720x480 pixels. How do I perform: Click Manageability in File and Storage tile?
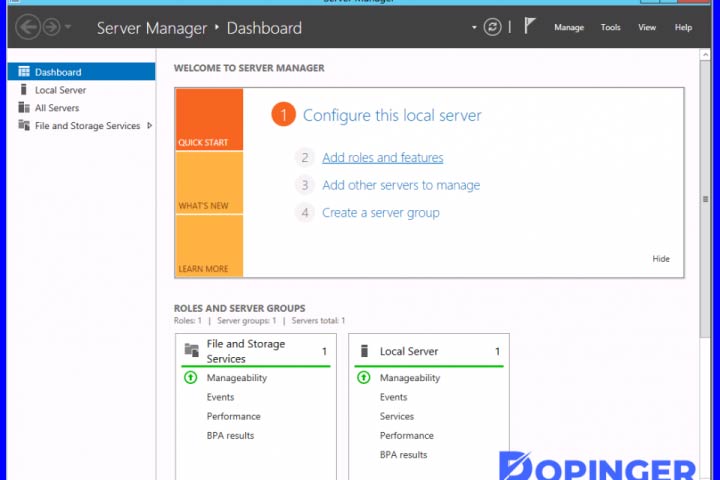(236, 378)
